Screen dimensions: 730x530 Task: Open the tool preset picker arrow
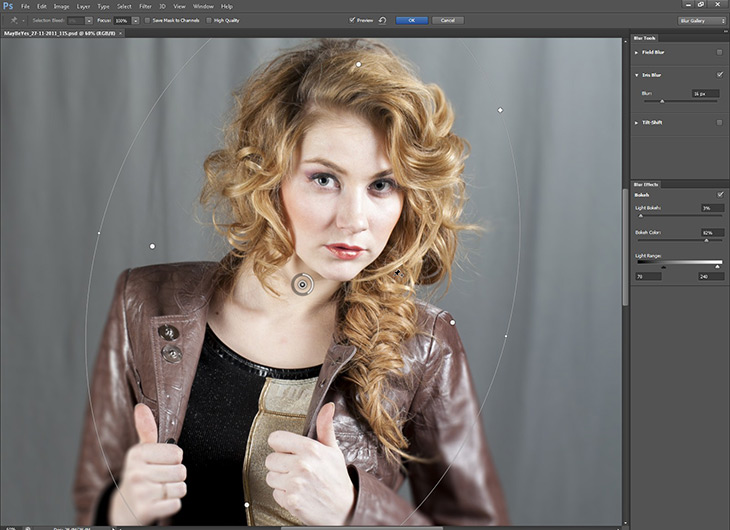pyautogui.click(x=23, y=20)
